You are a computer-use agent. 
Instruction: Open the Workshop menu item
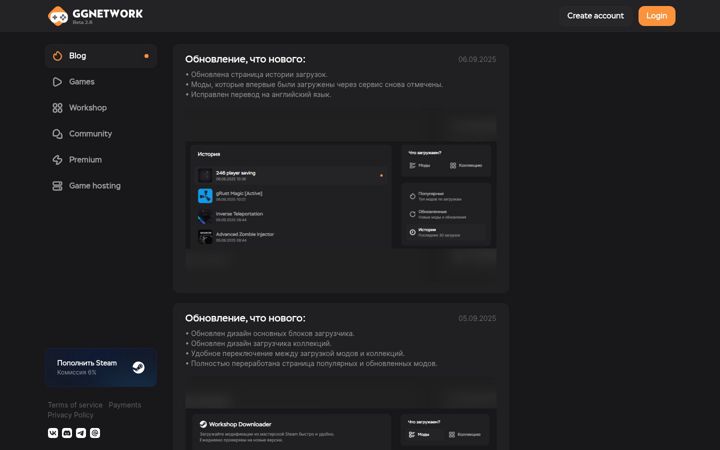(101, 108)
